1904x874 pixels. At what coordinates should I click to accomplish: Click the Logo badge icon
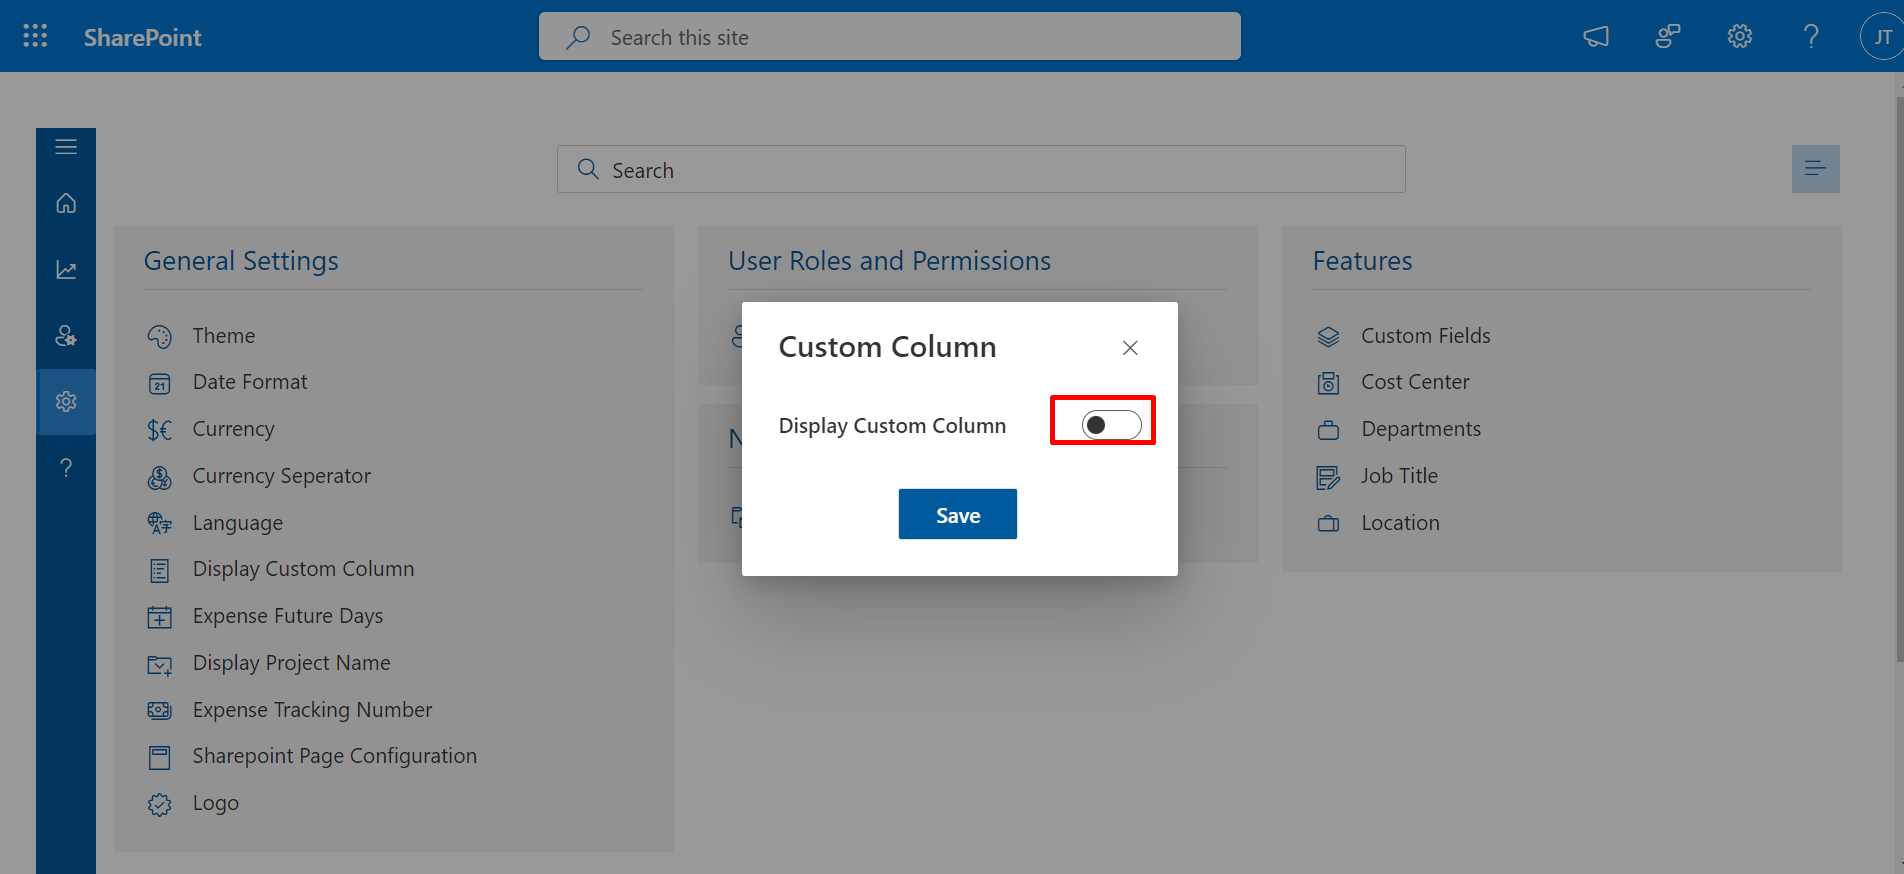coord(160,805)
